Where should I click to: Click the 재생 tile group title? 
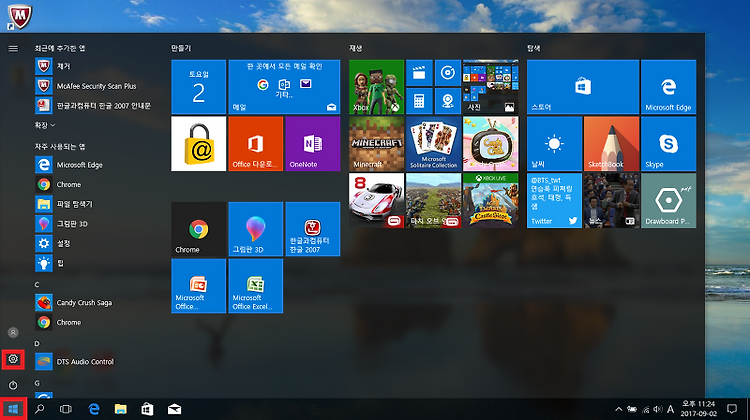coord(355,48)
